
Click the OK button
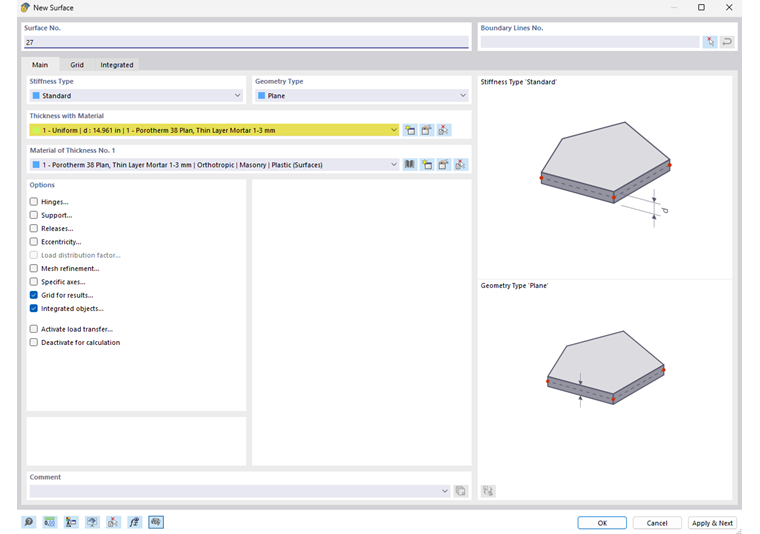click(602, 523)
